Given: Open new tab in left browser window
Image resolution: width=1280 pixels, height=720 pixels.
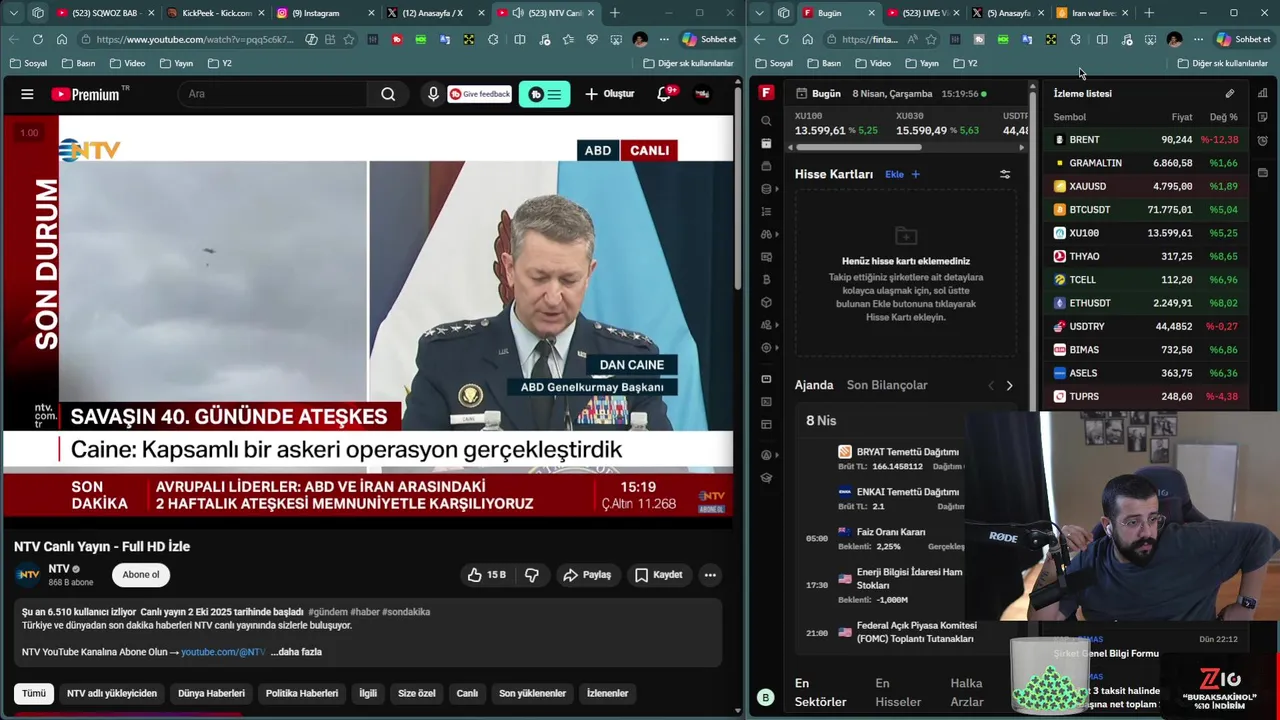Looking at the screenshot, I should [x=614, y=13].
